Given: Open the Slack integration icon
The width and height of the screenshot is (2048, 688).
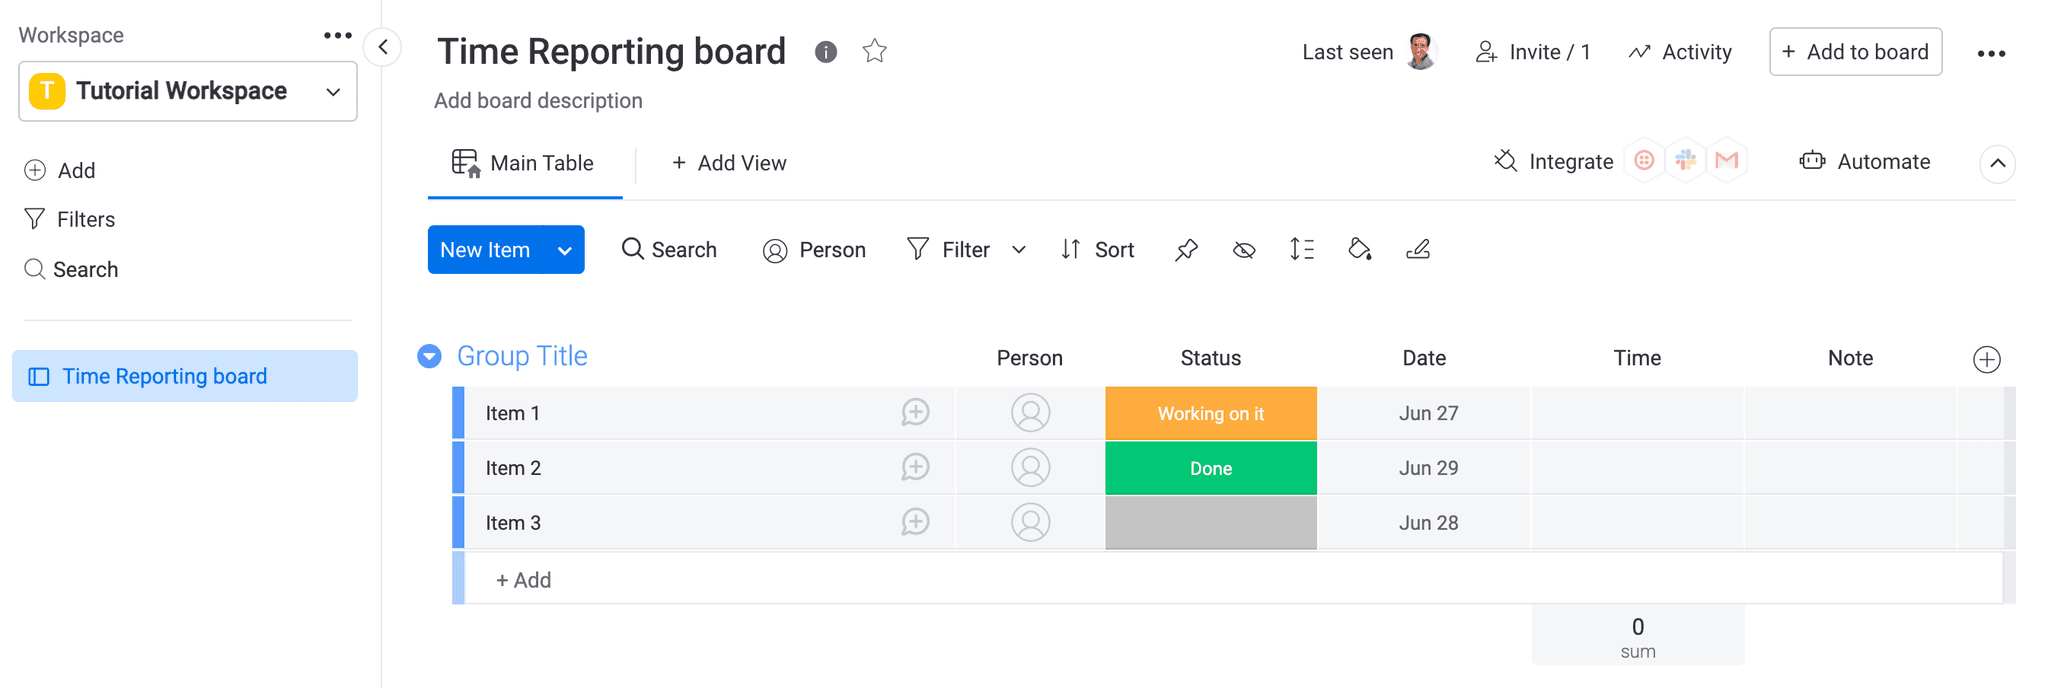Looking at the screenshot, I should [1685, 160].
